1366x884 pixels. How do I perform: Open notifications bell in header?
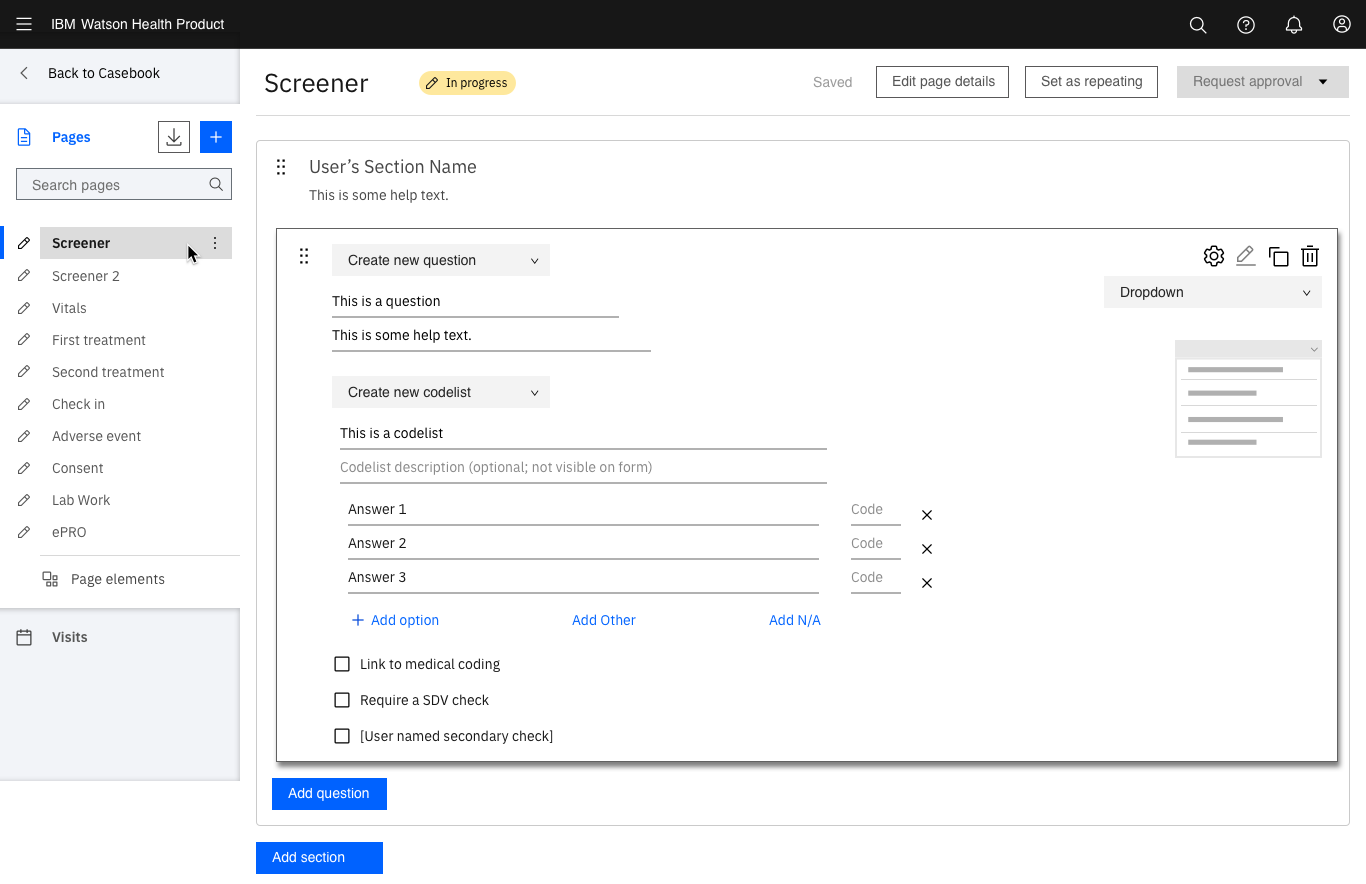pos(1294,25)
